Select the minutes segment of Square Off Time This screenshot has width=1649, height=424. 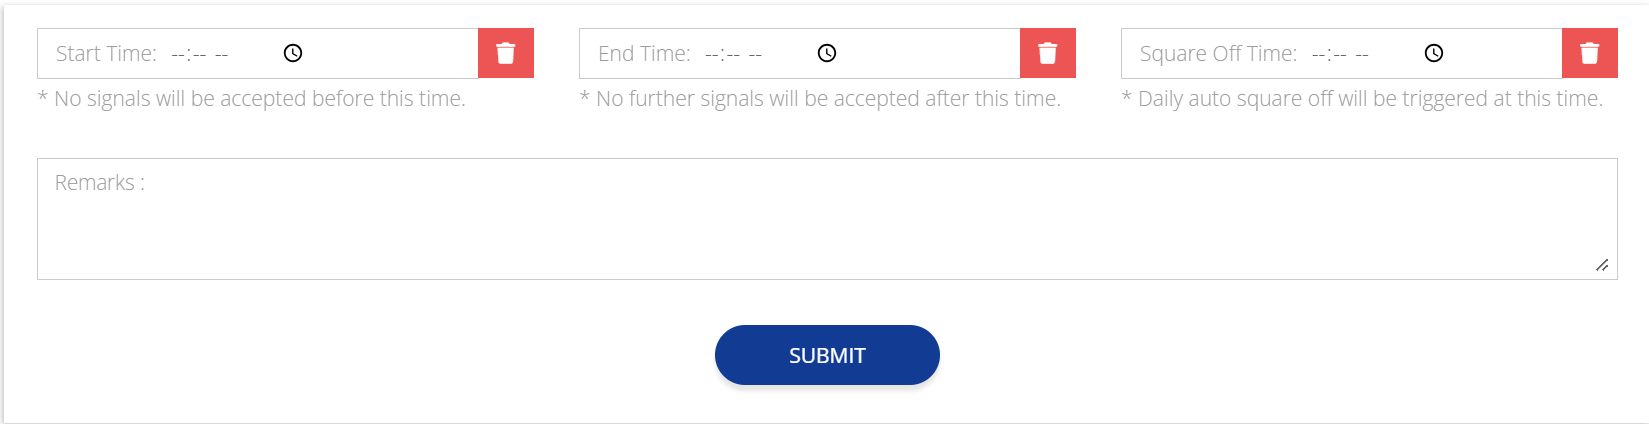(x=1338, y=54)
